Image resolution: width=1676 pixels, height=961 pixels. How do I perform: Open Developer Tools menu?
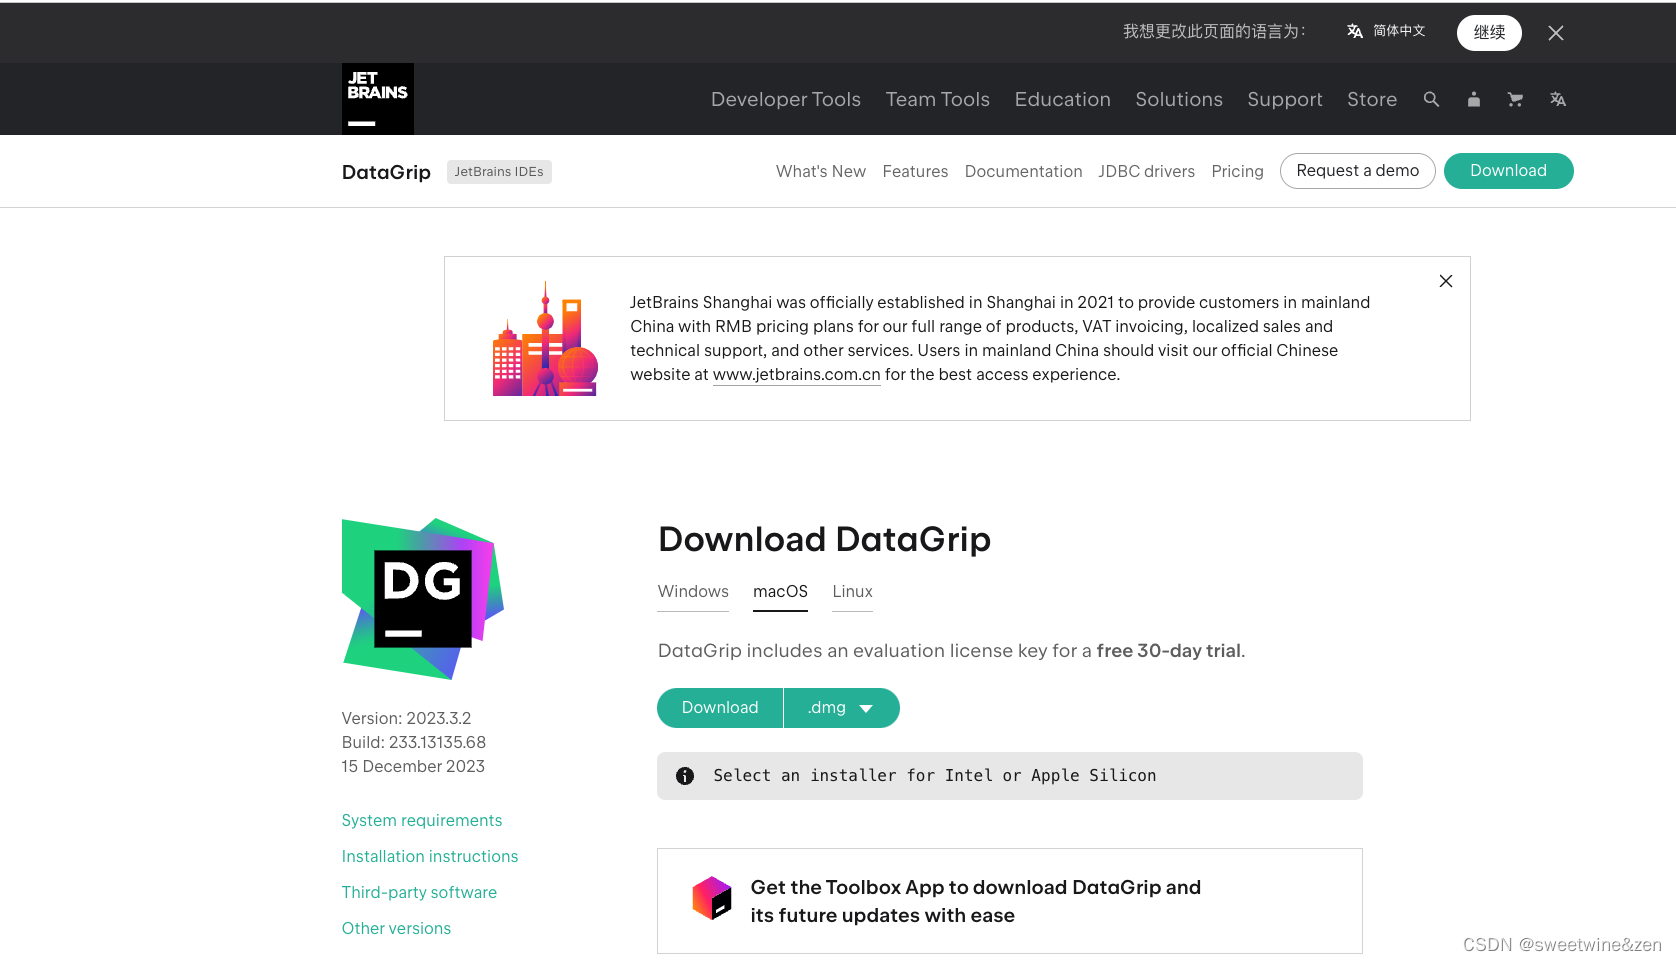point(786,99)
